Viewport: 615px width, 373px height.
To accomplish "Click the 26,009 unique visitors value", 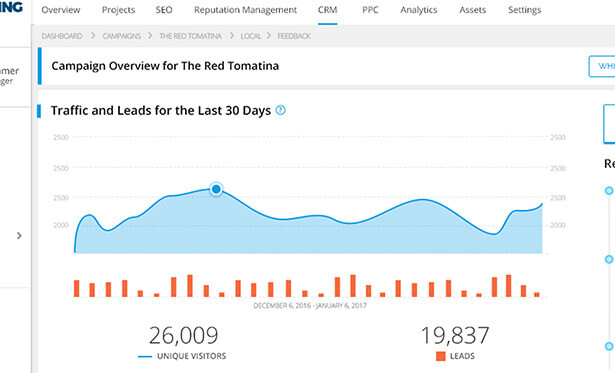I will [x=184, y=335].
